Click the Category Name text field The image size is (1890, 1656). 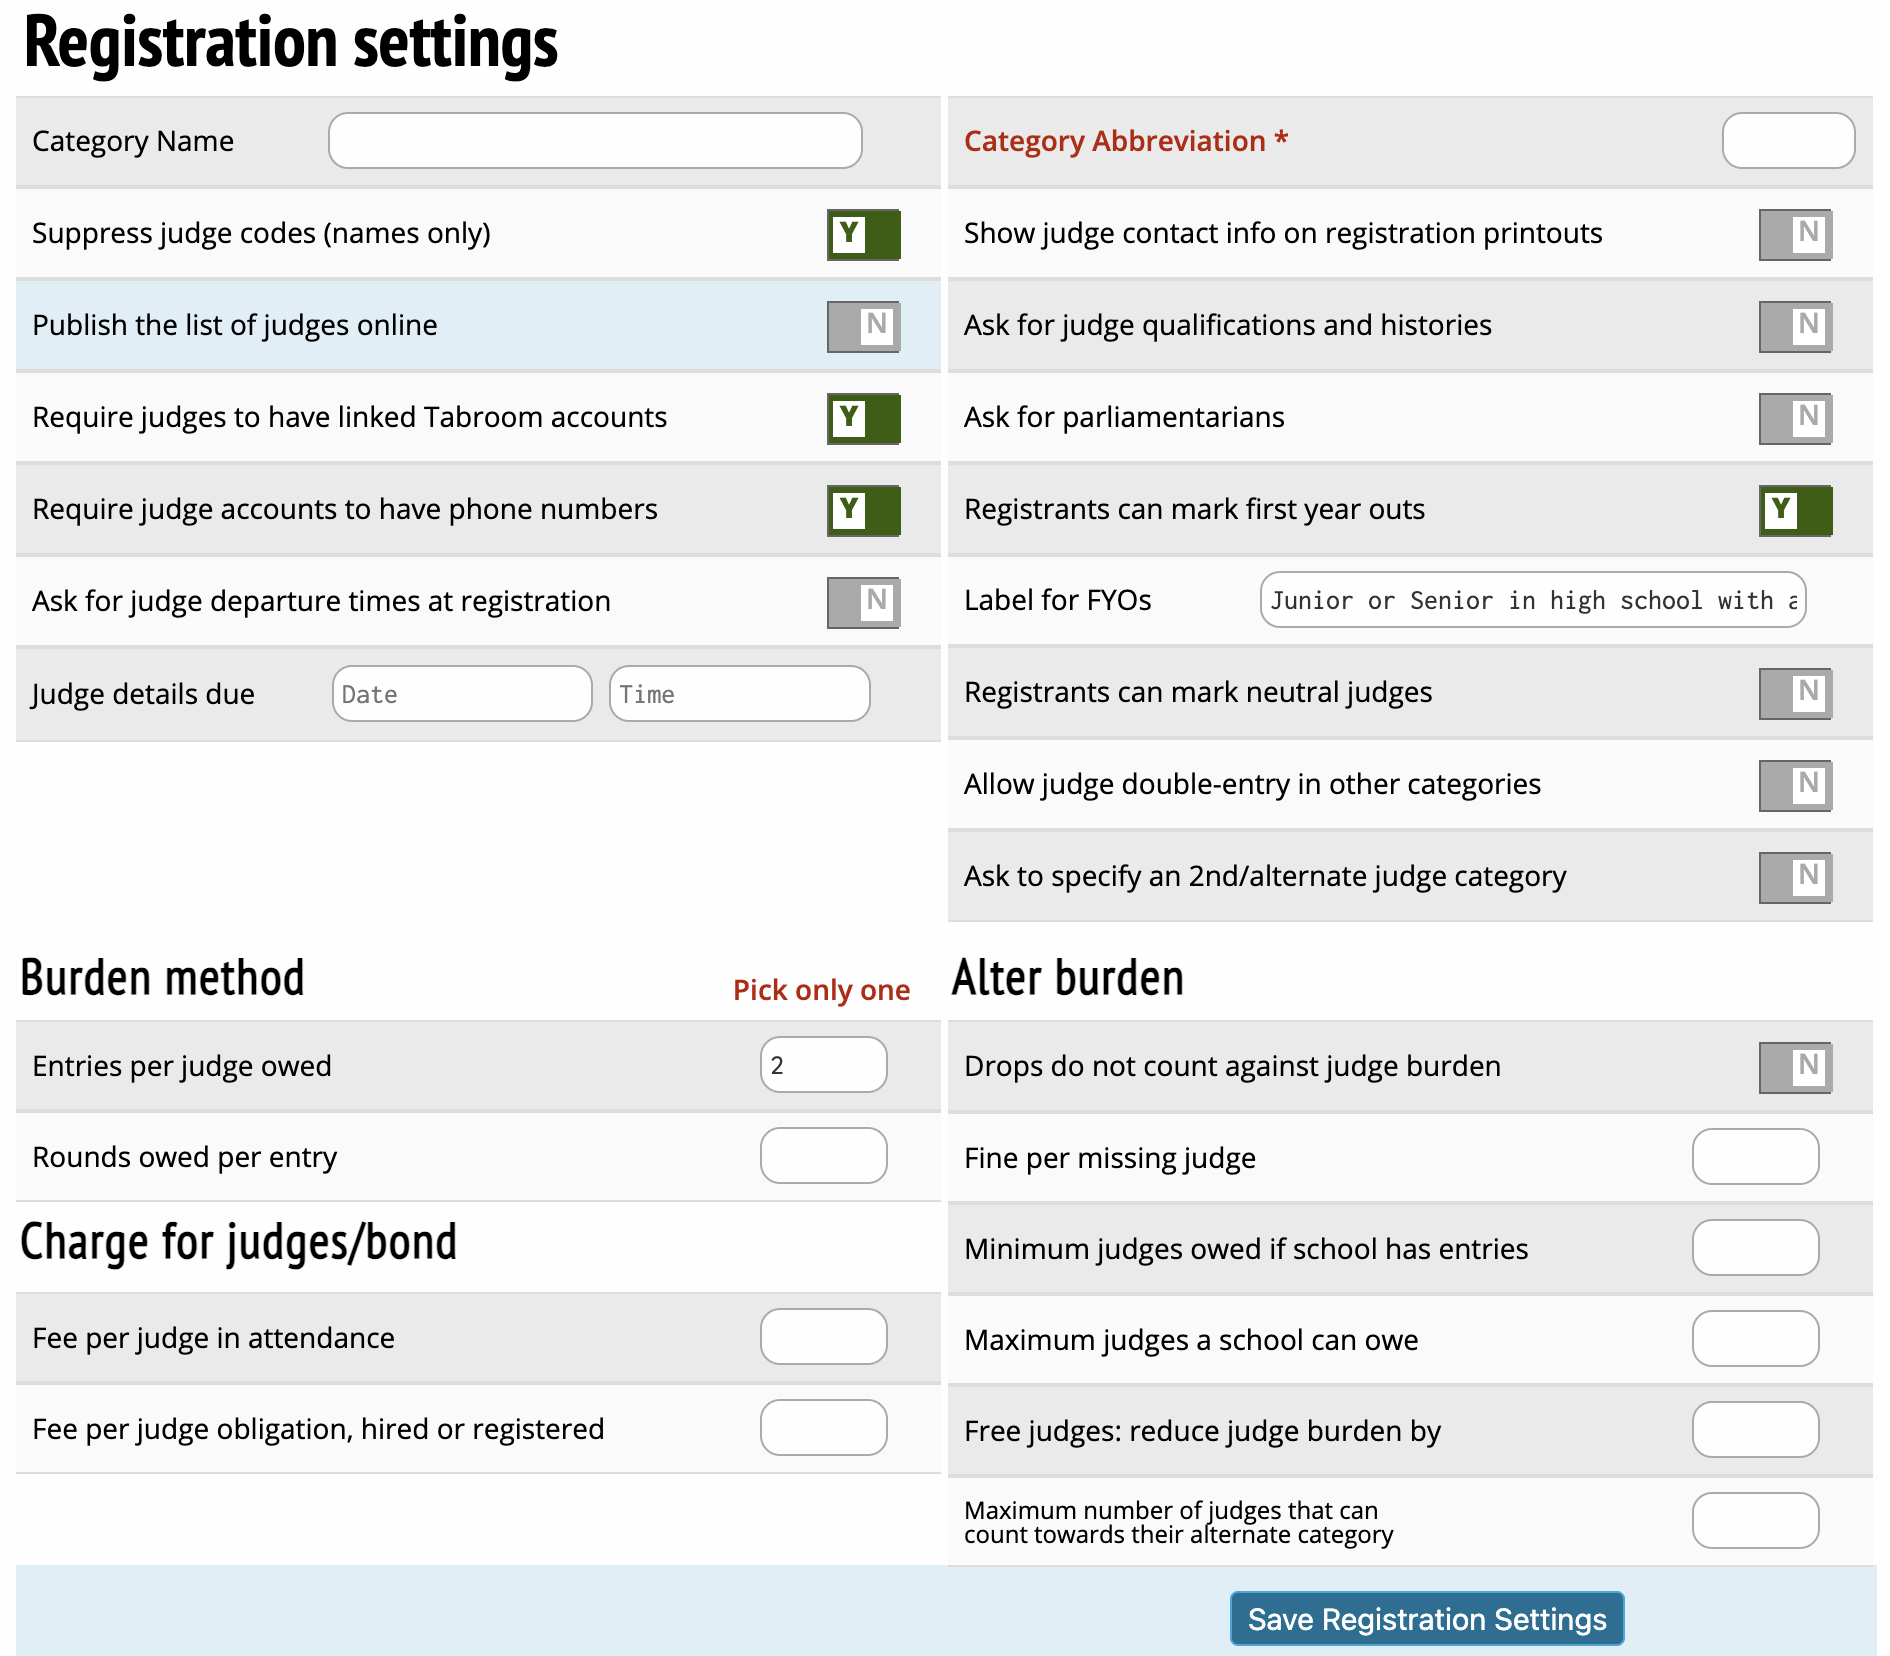point(595,141)
